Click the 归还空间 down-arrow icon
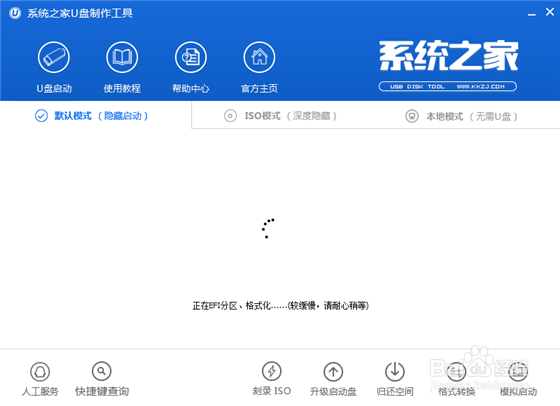The width and height of the screenshot is (560, 406). pos(395,371)
